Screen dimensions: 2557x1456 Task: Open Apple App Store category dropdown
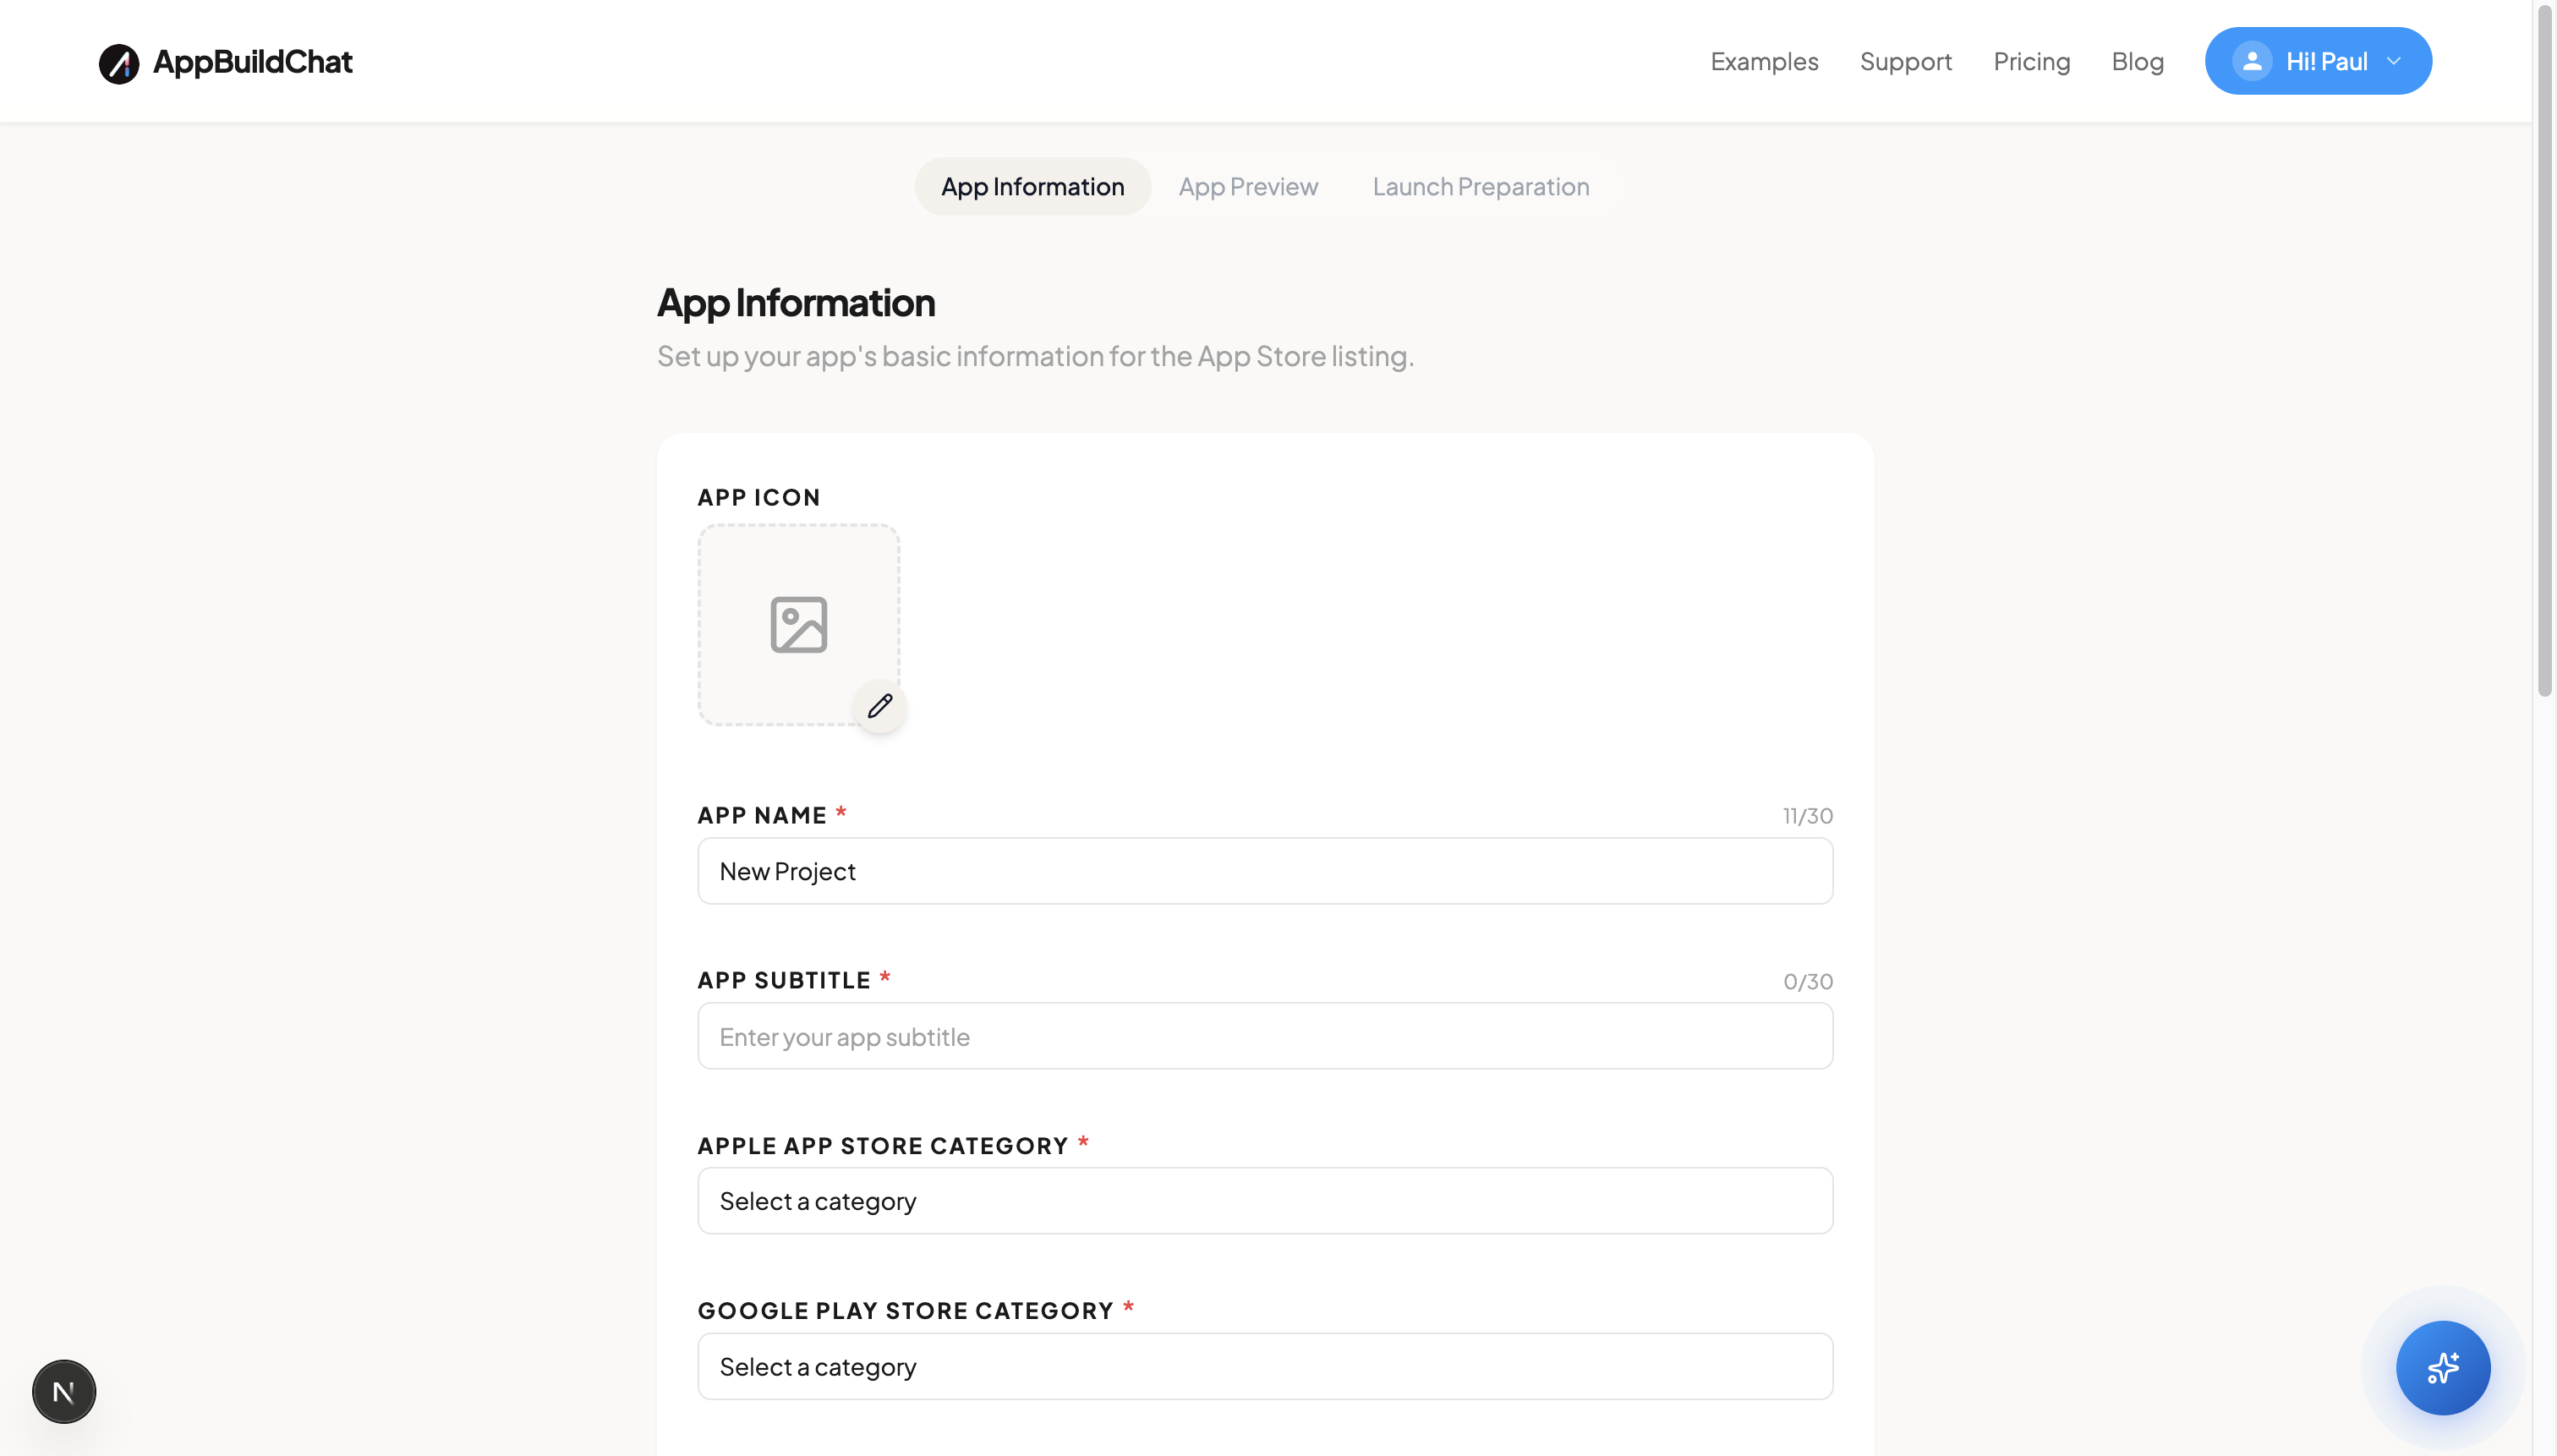pos(1264,1201)
